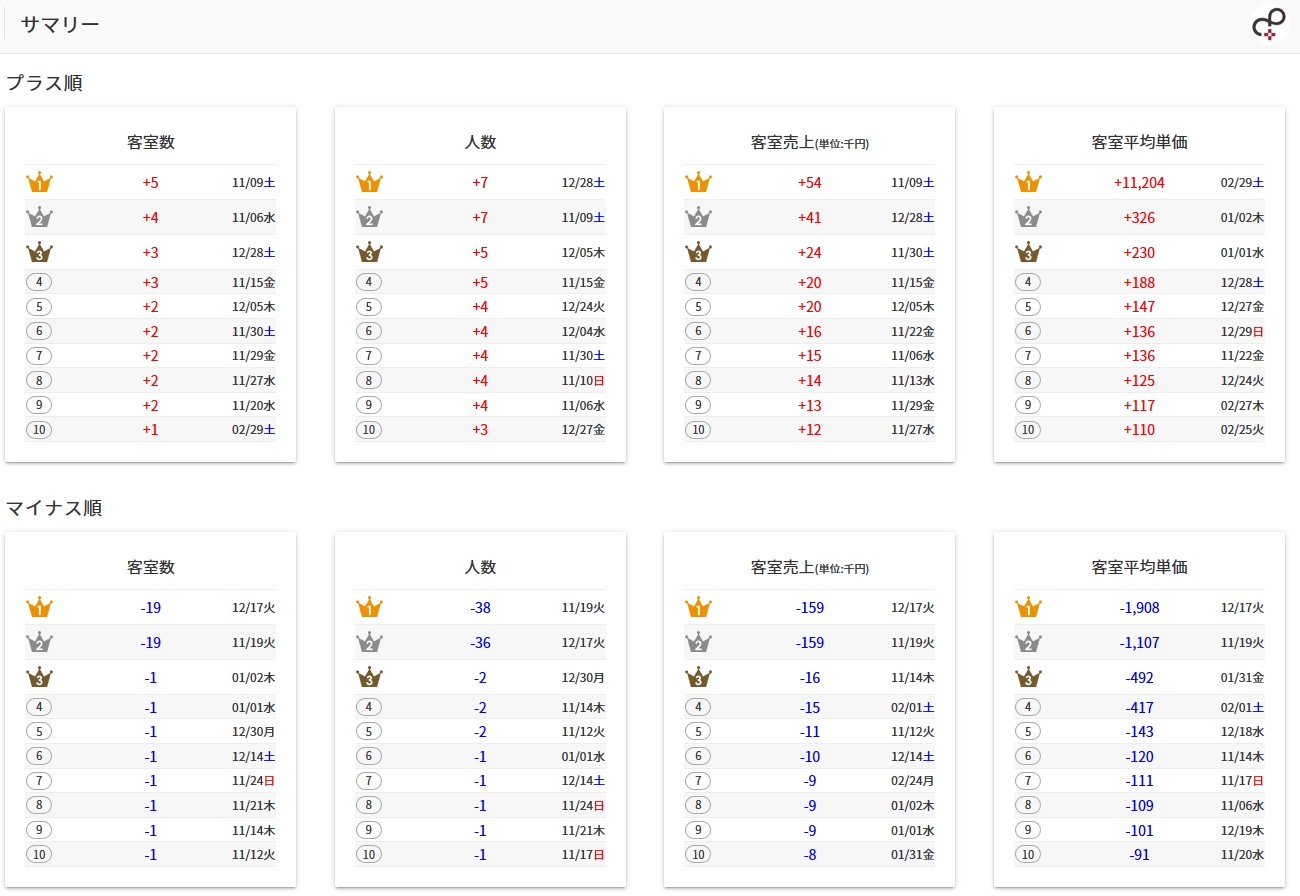Click the 11/06水 date in プラス順 客室数
This screenshot has height=896, width=1300.
pos(253,218)
